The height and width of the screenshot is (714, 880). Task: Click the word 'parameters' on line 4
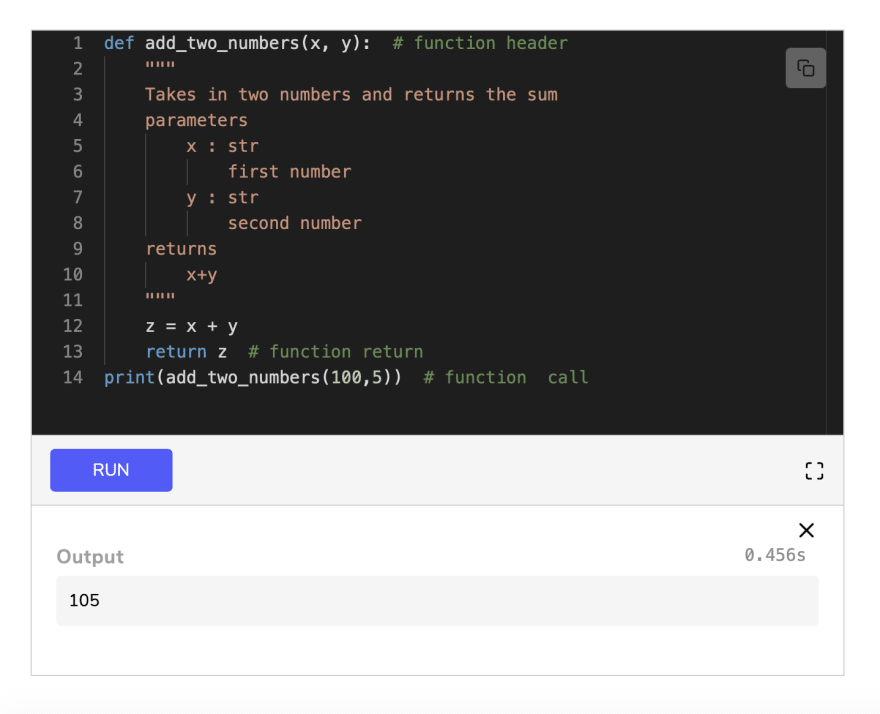tap(196, 120)
